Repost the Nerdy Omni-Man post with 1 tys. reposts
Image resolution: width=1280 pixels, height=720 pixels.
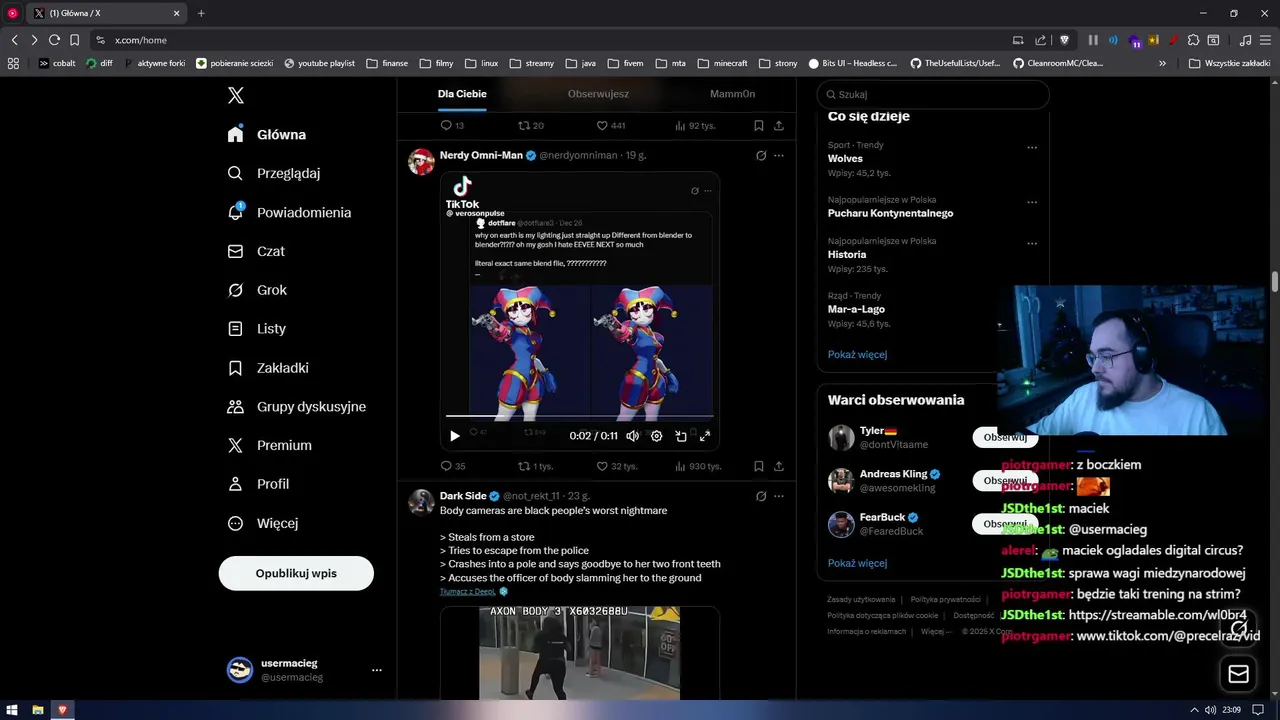click(535, 466)
